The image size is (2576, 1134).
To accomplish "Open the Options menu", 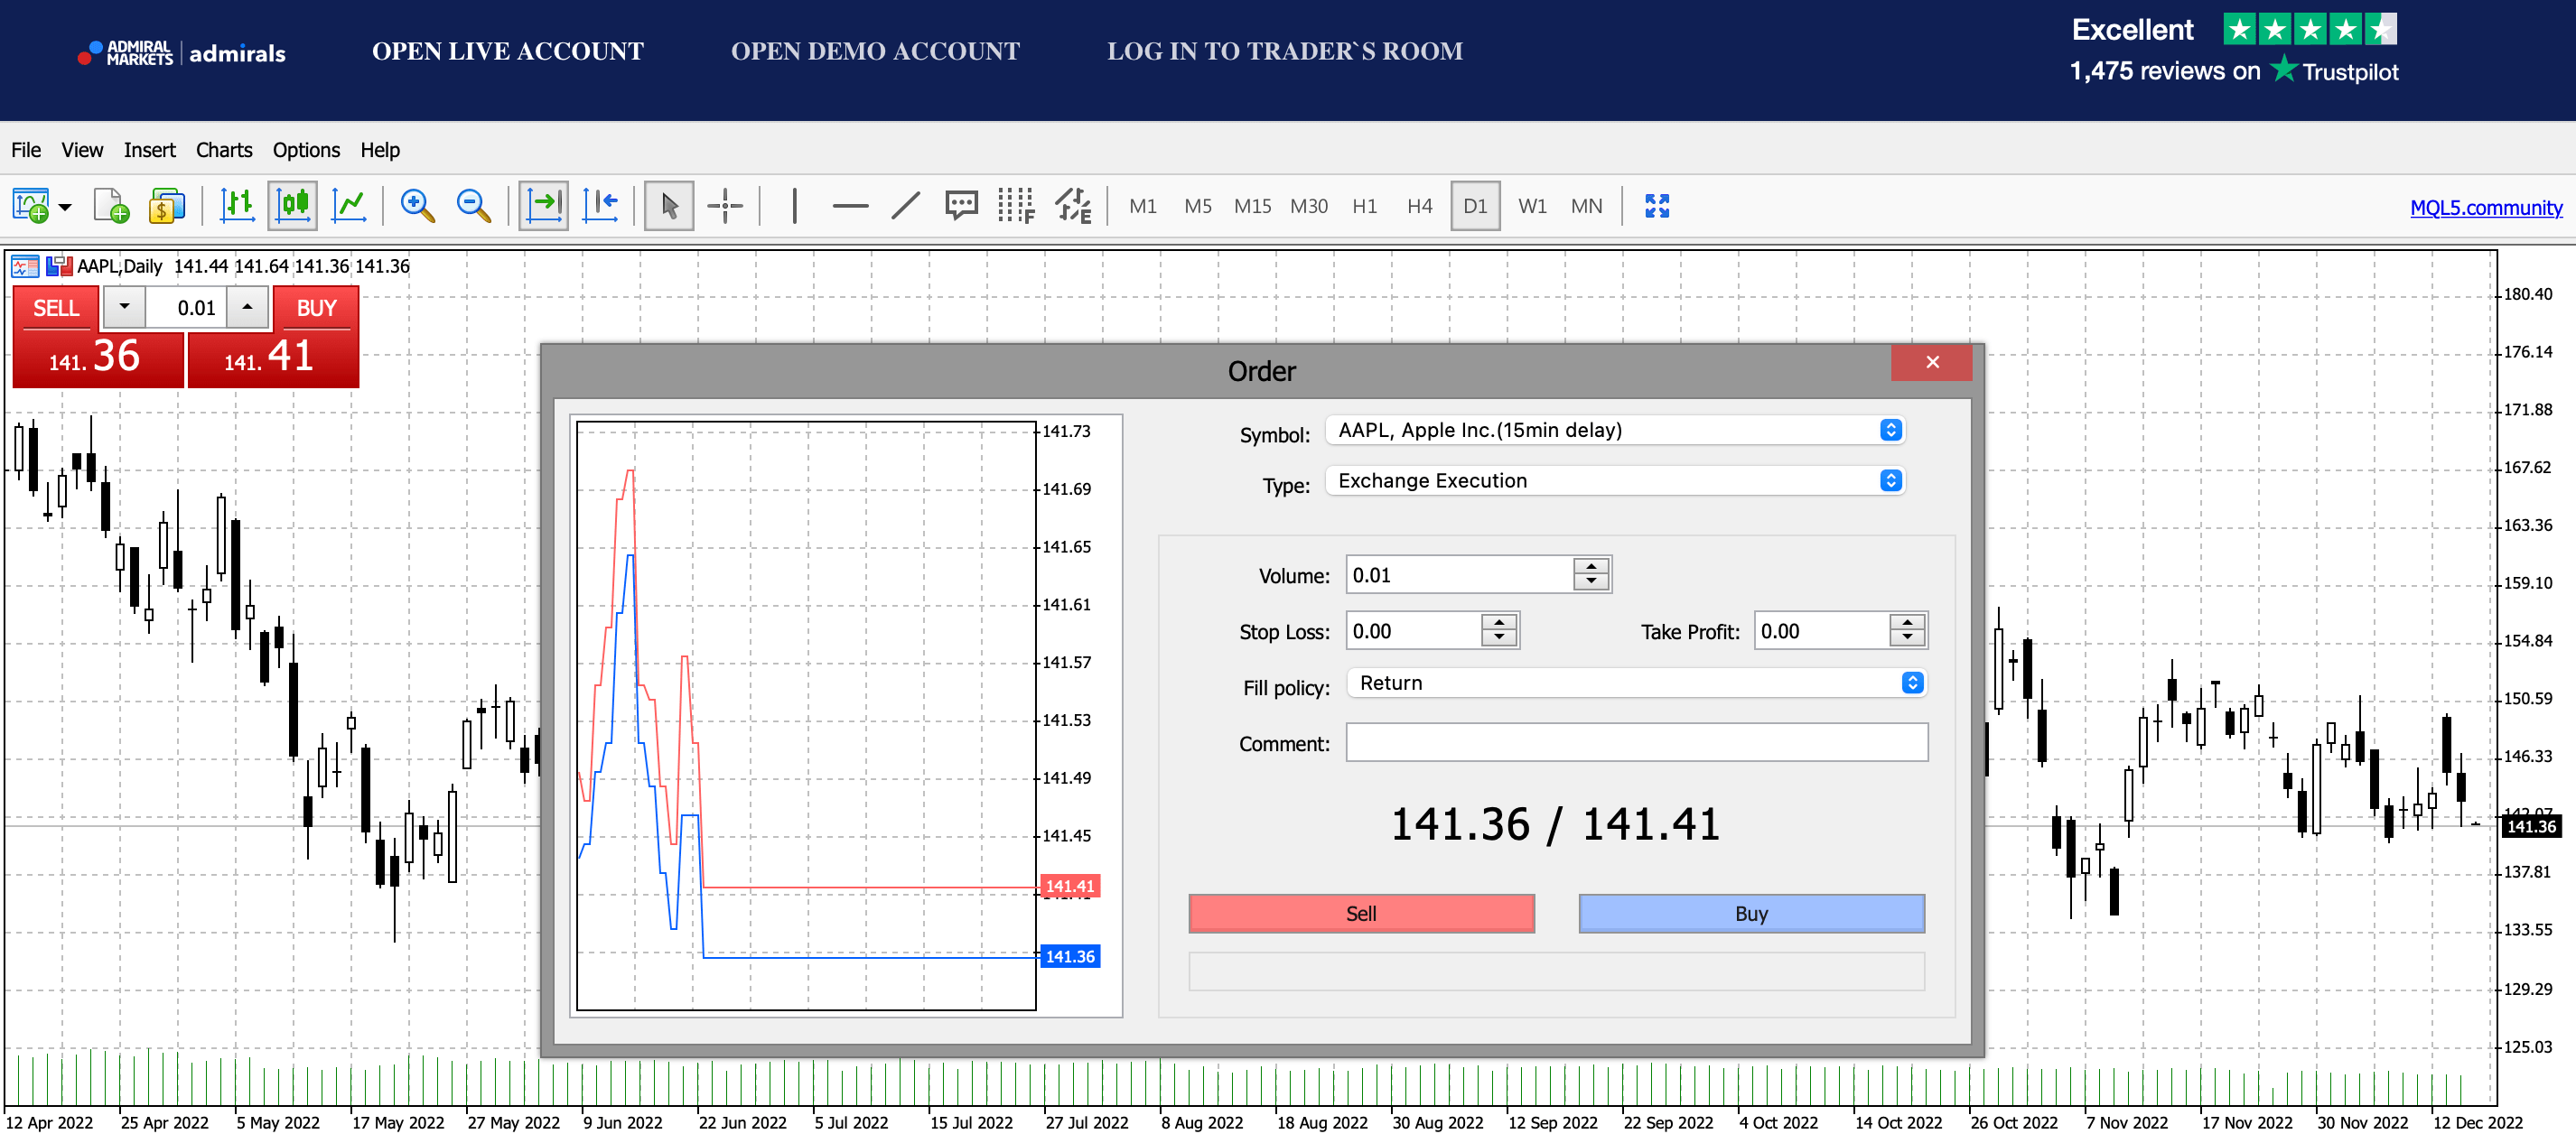I will [x=306, y=150].
